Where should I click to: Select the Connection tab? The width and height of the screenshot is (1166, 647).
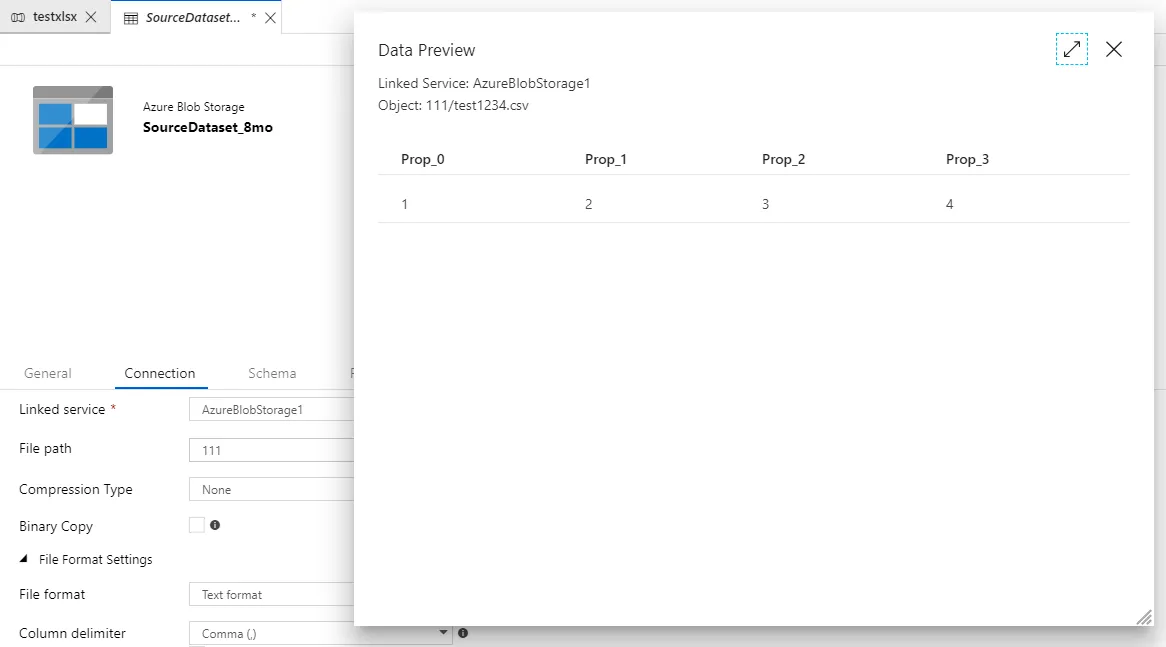click(x=160, y=373)
